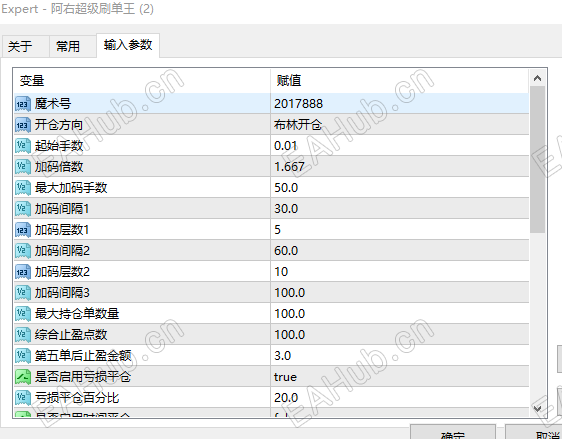Viewport: 562px width, 439px height.
Task: Click the integer icon beside 开仓方向
Action: 23,125
